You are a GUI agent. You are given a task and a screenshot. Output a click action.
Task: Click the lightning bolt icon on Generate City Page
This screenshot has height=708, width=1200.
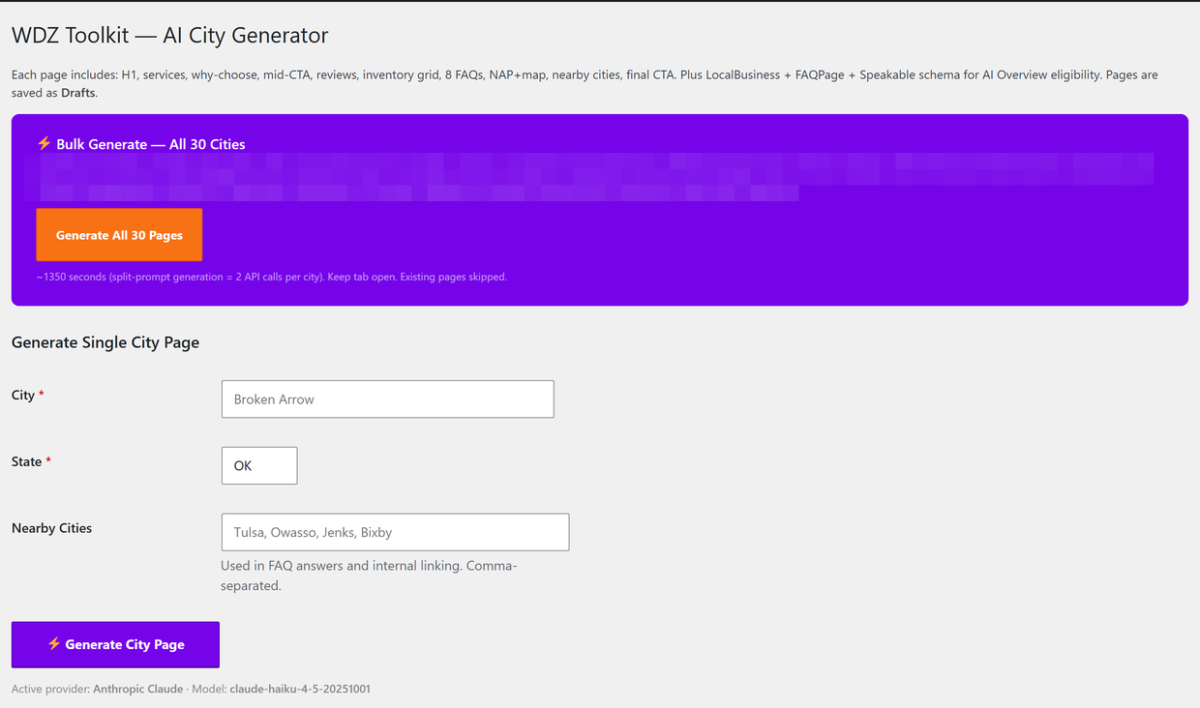[54, 644]
